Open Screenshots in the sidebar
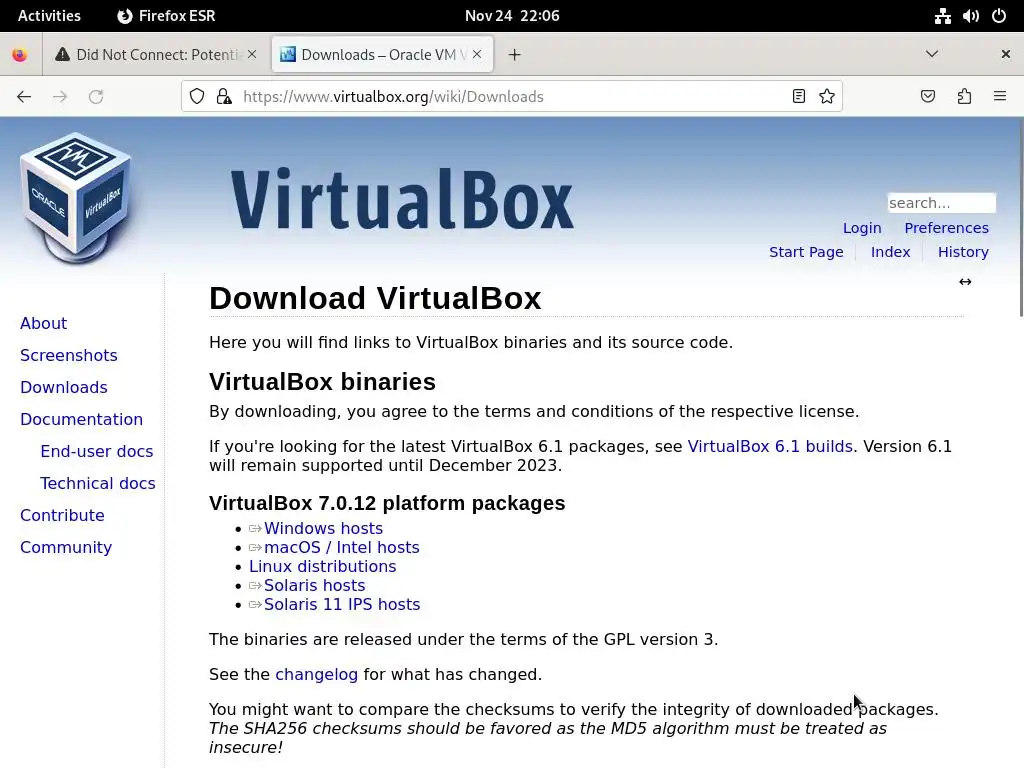This screenshot has height=768, width=1024. 69,355
